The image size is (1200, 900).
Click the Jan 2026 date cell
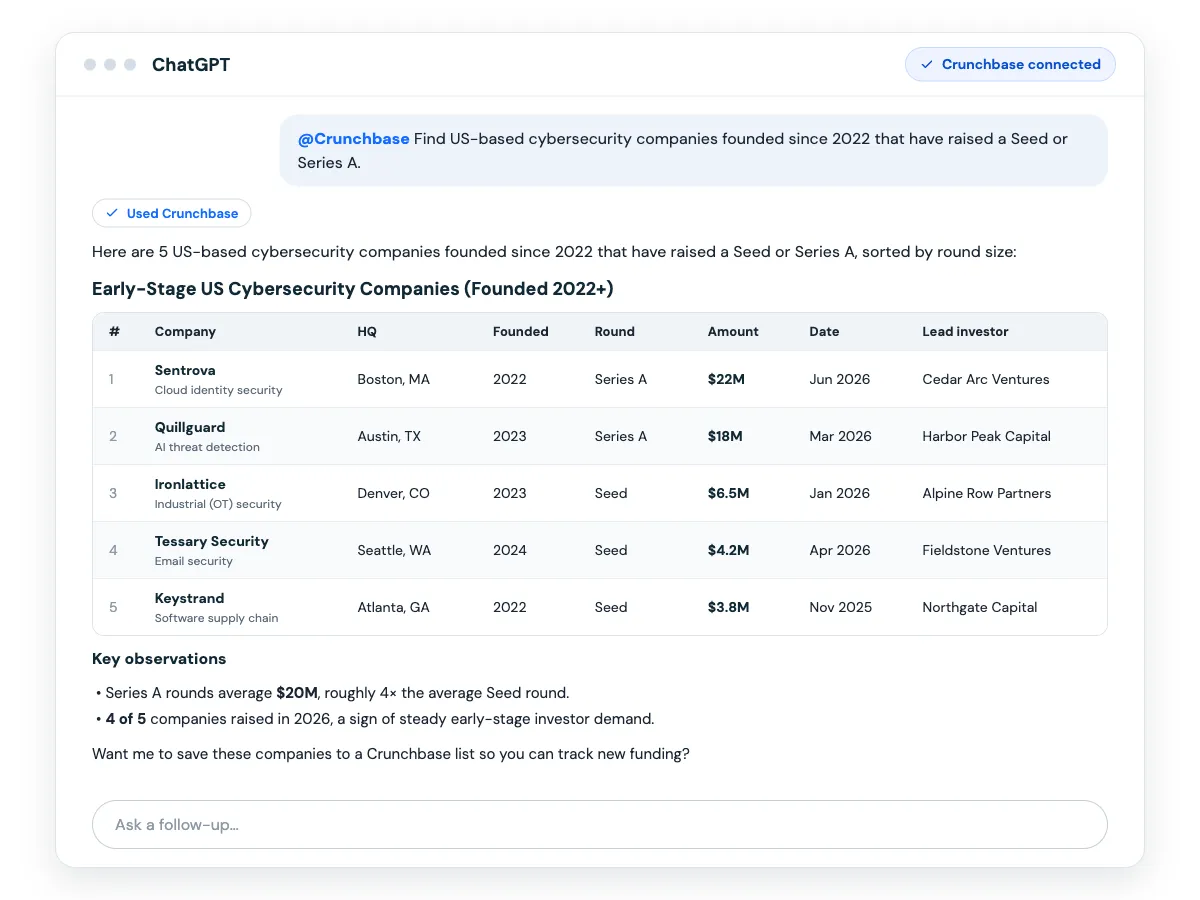(840, 493)
